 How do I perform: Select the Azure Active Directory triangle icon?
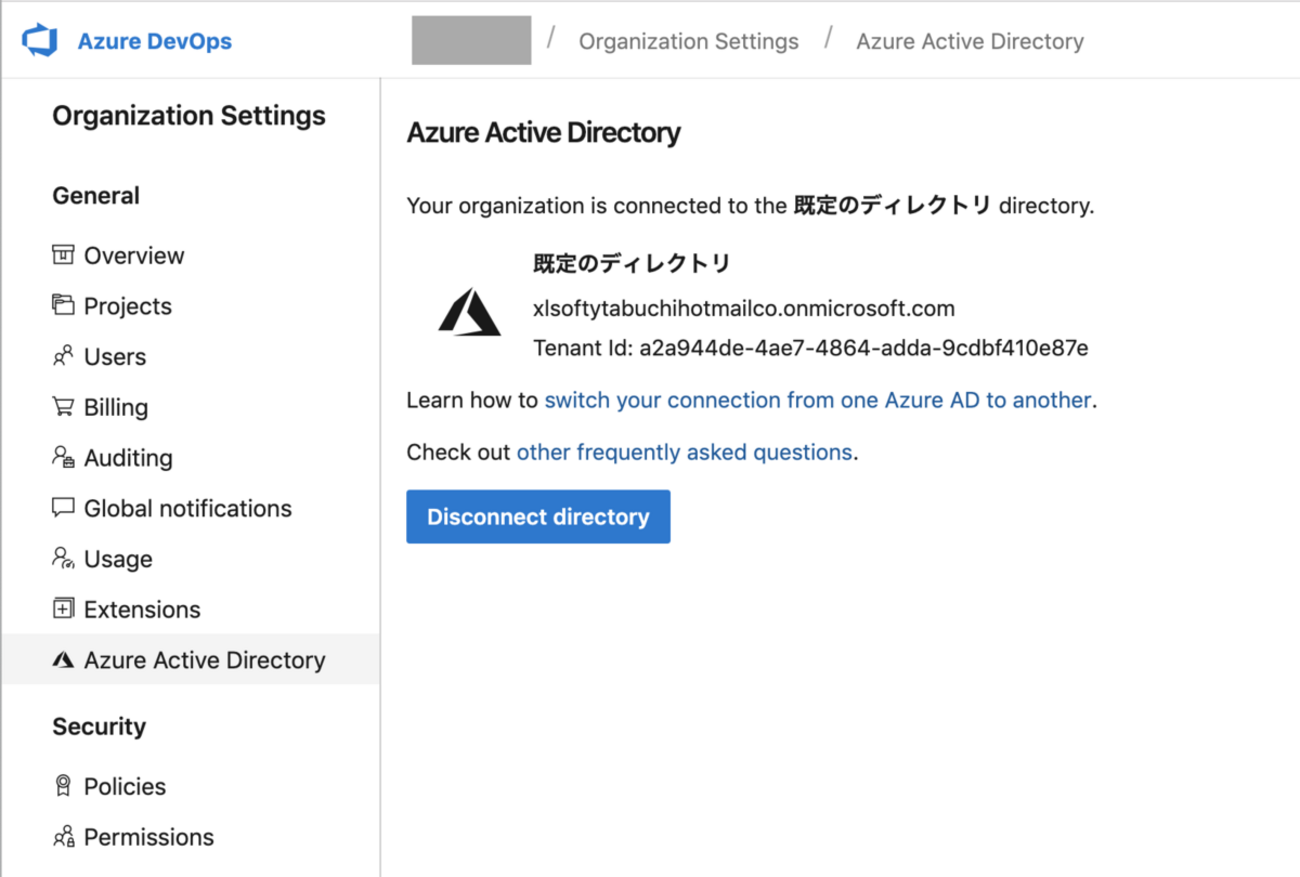pos(62,659)
